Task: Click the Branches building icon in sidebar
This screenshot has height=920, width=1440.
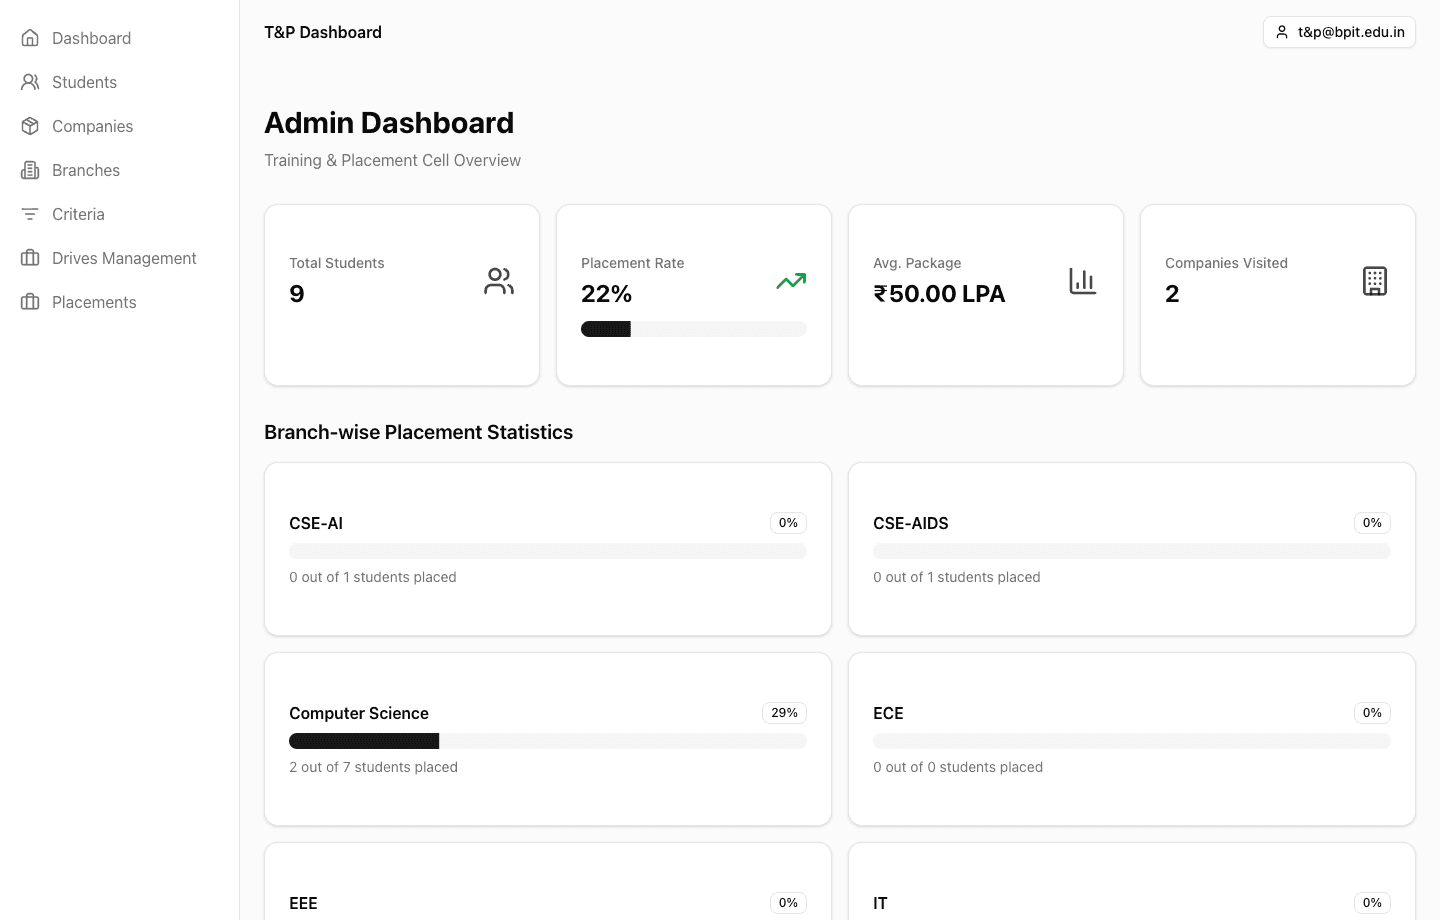Action: point(30,170)
